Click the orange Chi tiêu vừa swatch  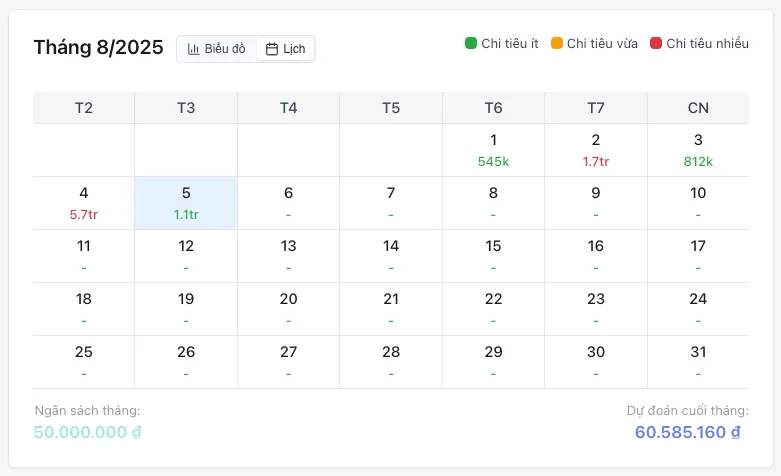pyautogui.click(x=556, y=43)
